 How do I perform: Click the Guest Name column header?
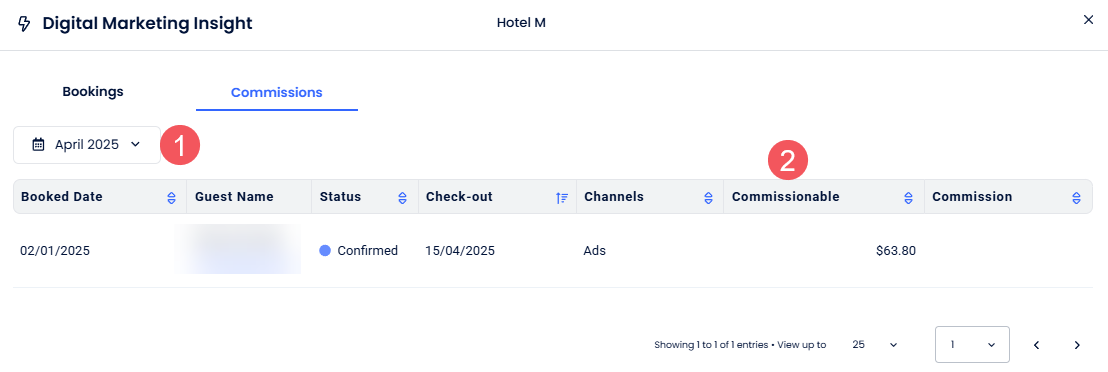(x=234, y=197)
